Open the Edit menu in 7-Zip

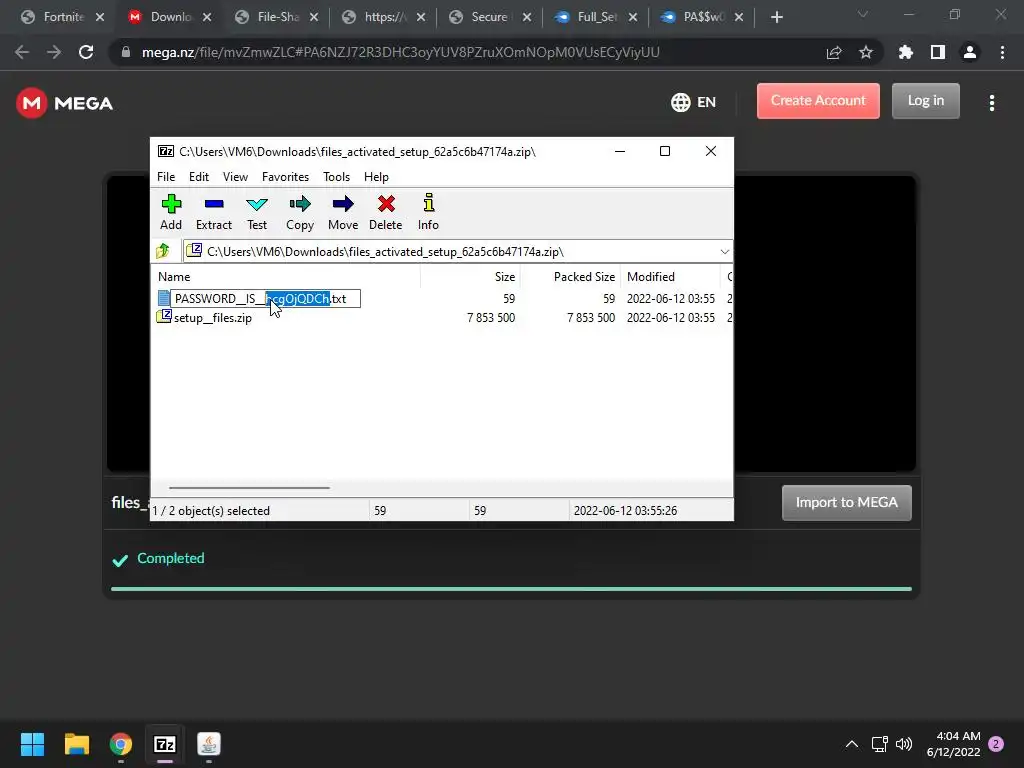(199, 177)
